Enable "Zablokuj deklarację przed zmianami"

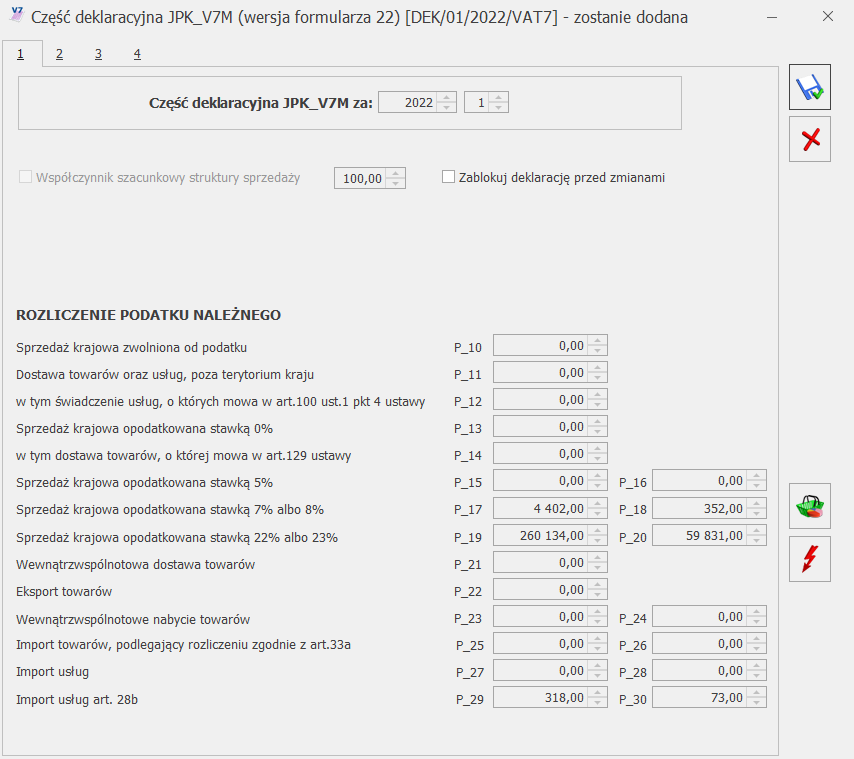[x=448, y=176]
